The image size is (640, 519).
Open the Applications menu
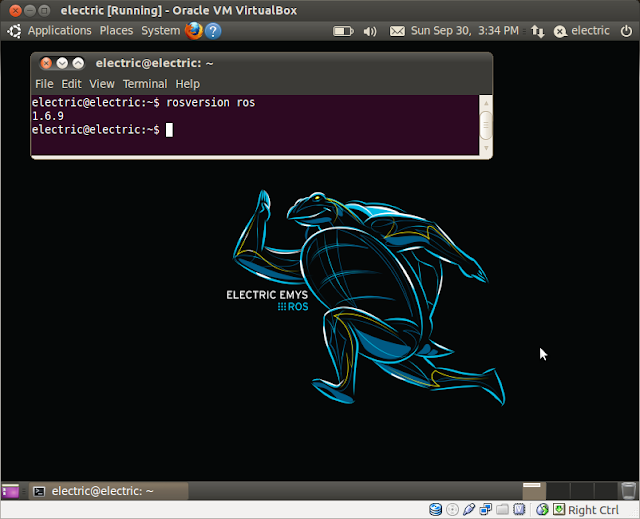[x=60, y=31]
